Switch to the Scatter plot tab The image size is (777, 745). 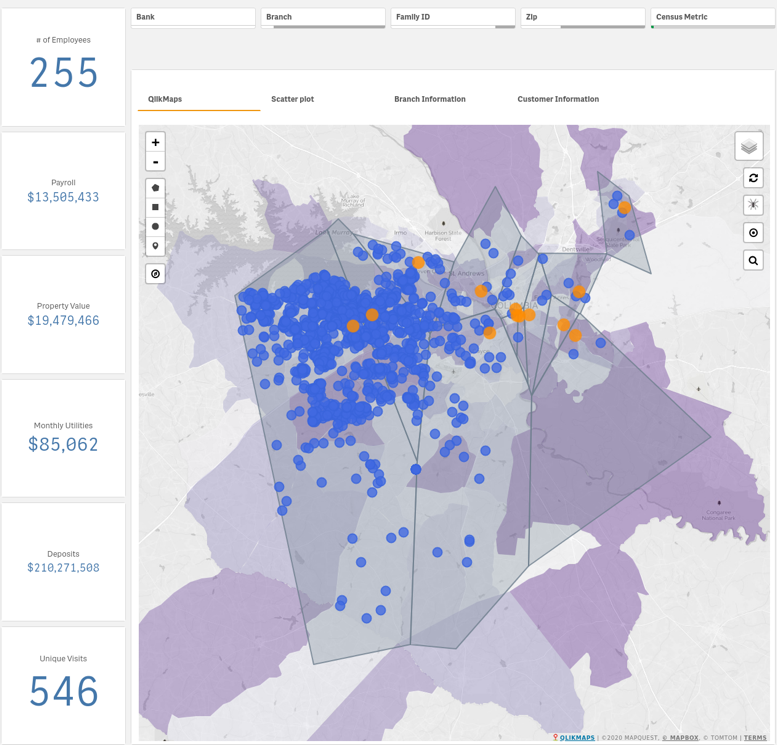[292, 99]
